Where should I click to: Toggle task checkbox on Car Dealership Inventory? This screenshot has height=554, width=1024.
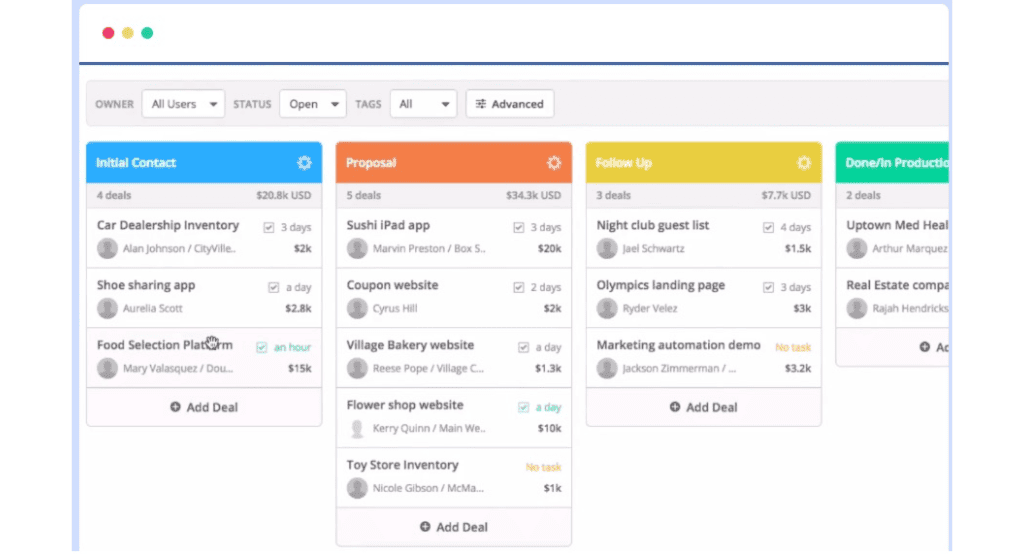pyautogui.click(x=268, y=227)
